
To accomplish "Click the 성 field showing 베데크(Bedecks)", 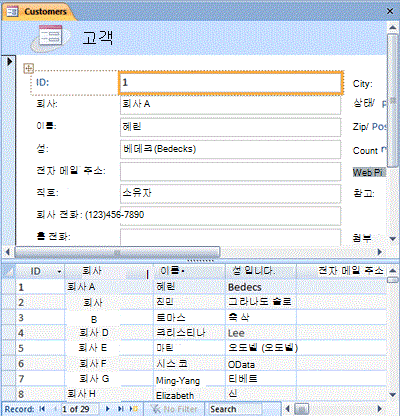I will [230, 149].
